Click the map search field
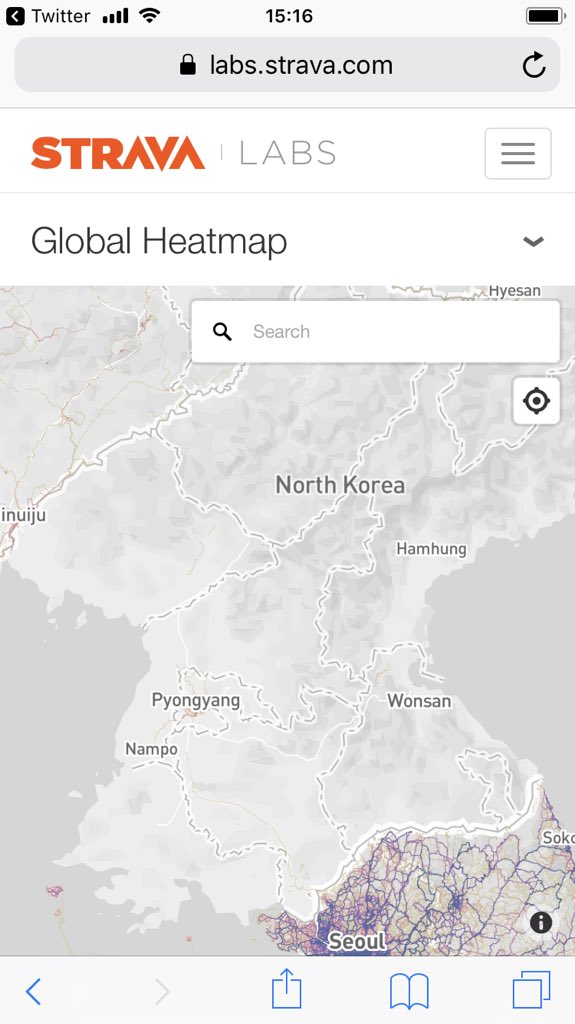Screen dimensions: 575x1024 (x=375, y=331)
